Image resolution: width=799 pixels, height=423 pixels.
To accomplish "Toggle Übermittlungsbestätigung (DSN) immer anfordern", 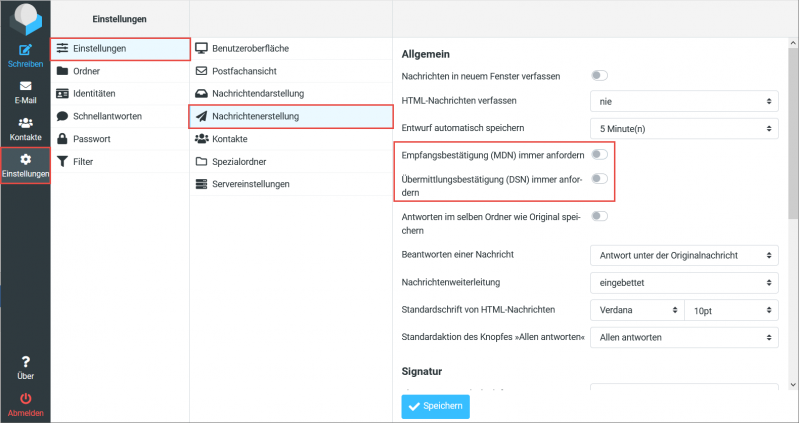I will (599, 178).
